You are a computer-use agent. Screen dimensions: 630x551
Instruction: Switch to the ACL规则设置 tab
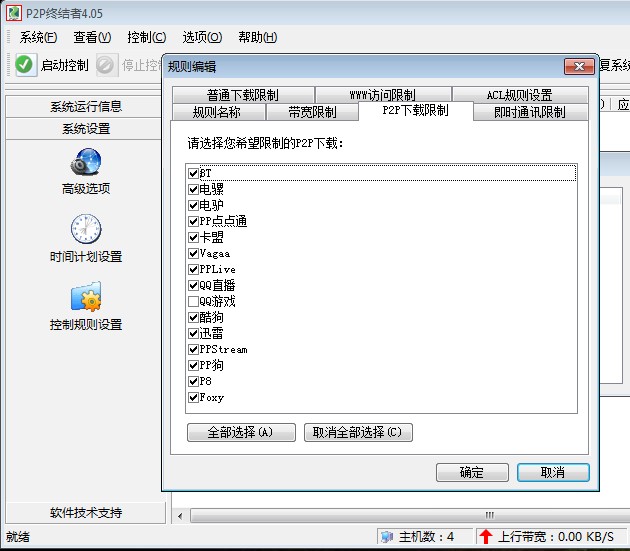[520, 95]
